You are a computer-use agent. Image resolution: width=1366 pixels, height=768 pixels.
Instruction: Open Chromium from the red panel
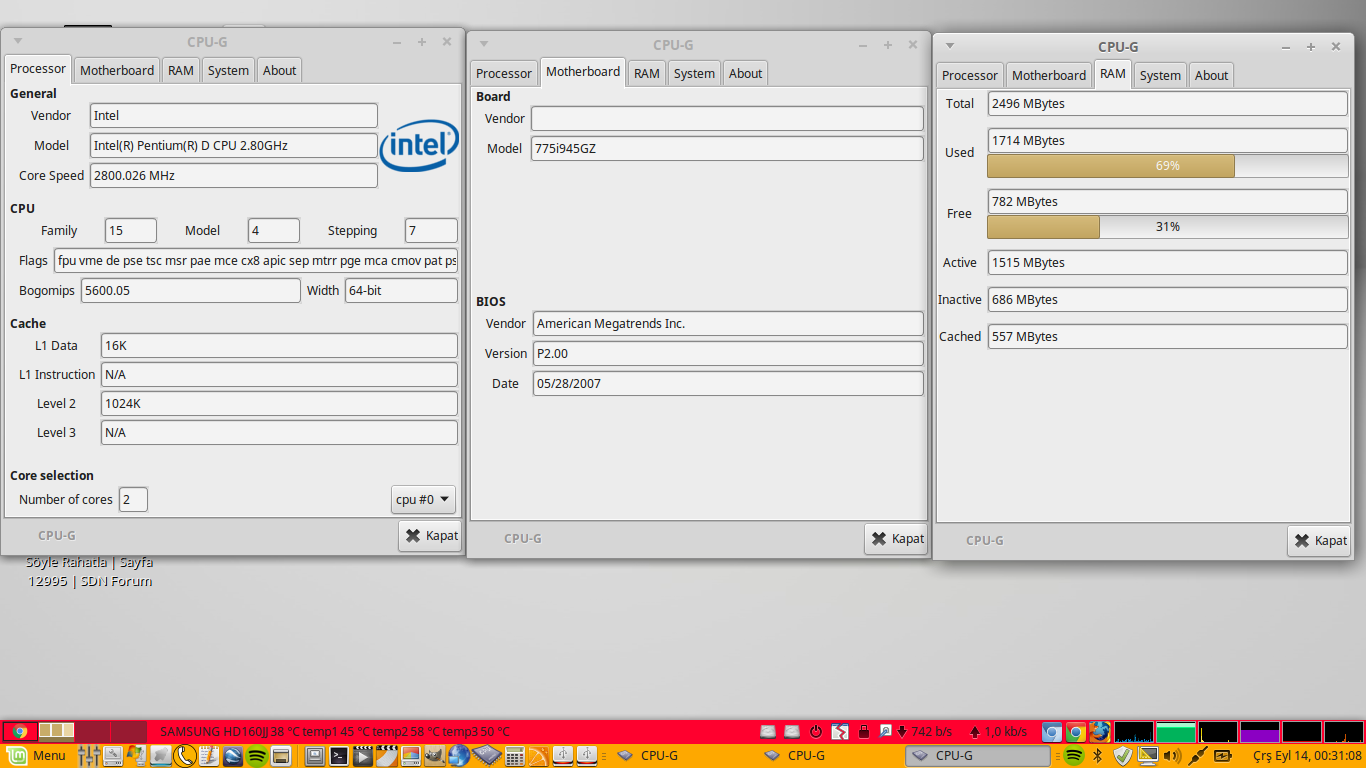click(1052, 731)
